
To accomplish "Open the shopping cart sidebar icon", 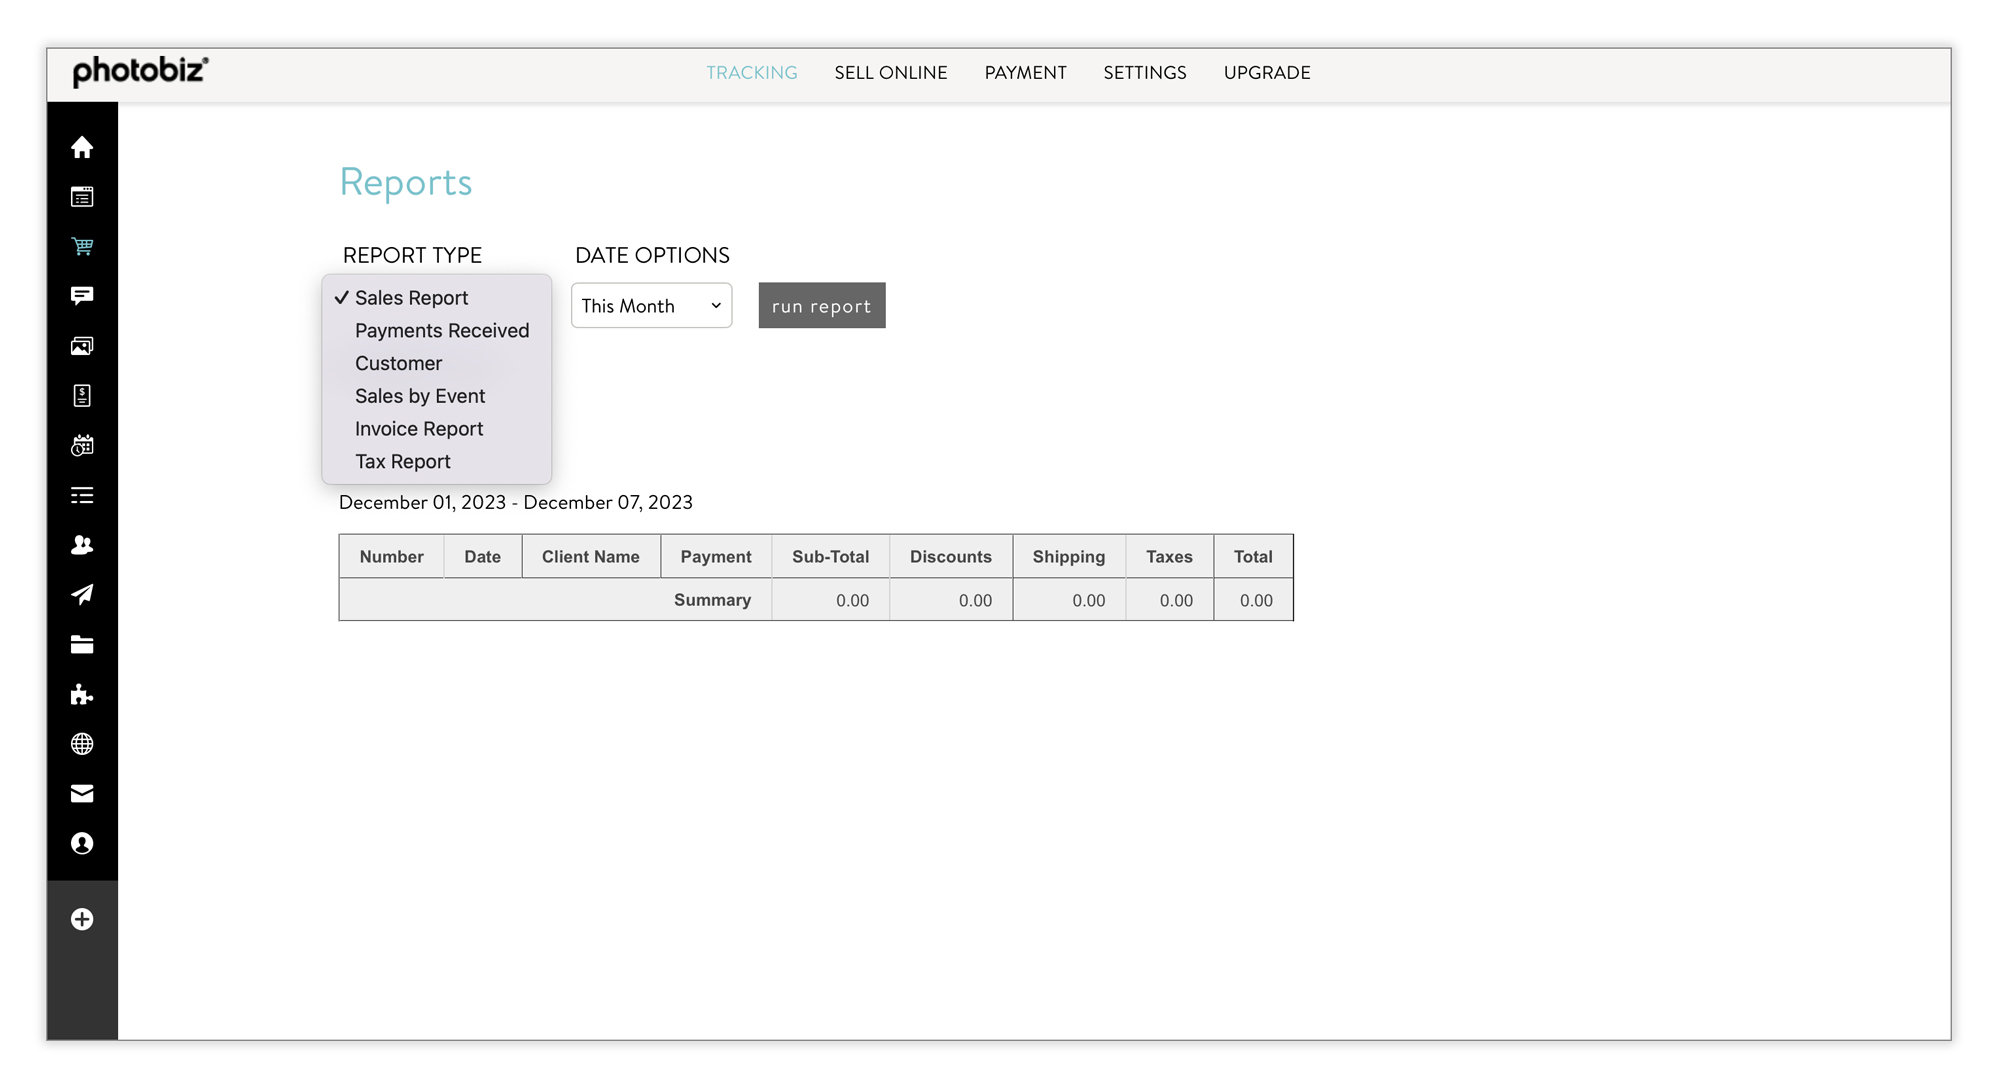I will coord(82,246).
